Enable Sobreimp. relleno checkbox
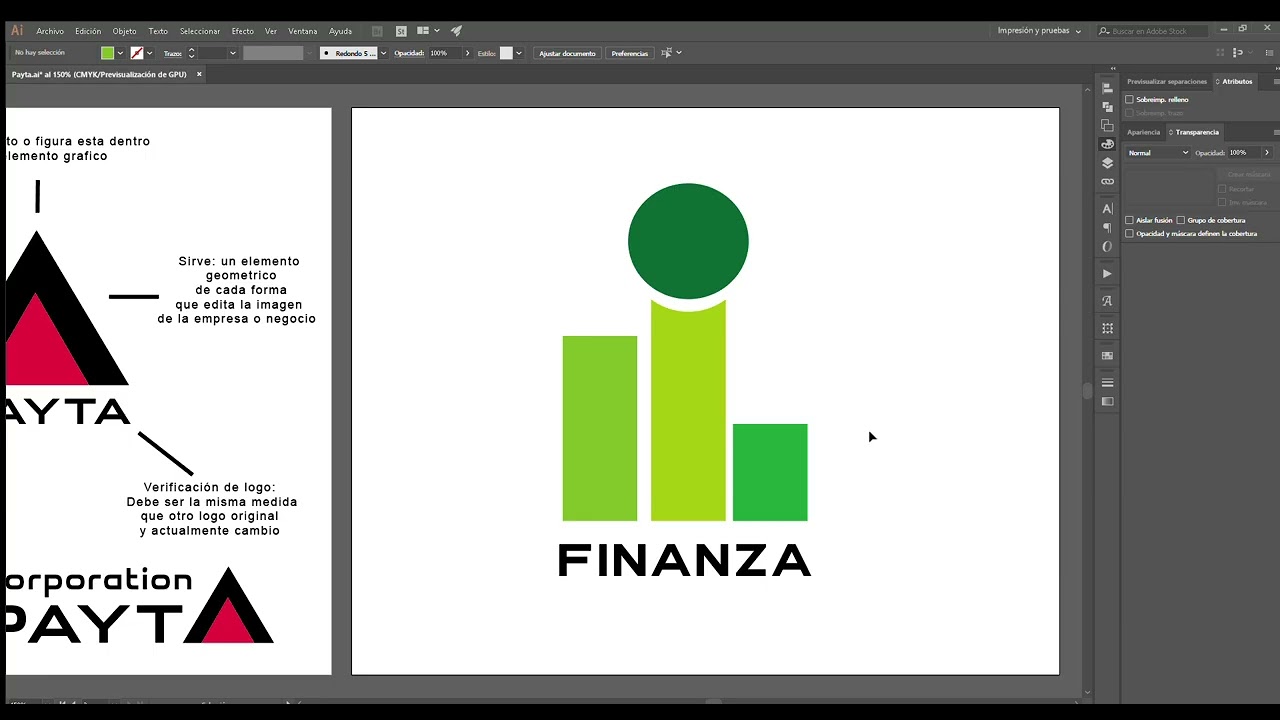Image resolution: width=1280 pixels, height=720 pixels. pyautogui.click(x=1130, y=99)
